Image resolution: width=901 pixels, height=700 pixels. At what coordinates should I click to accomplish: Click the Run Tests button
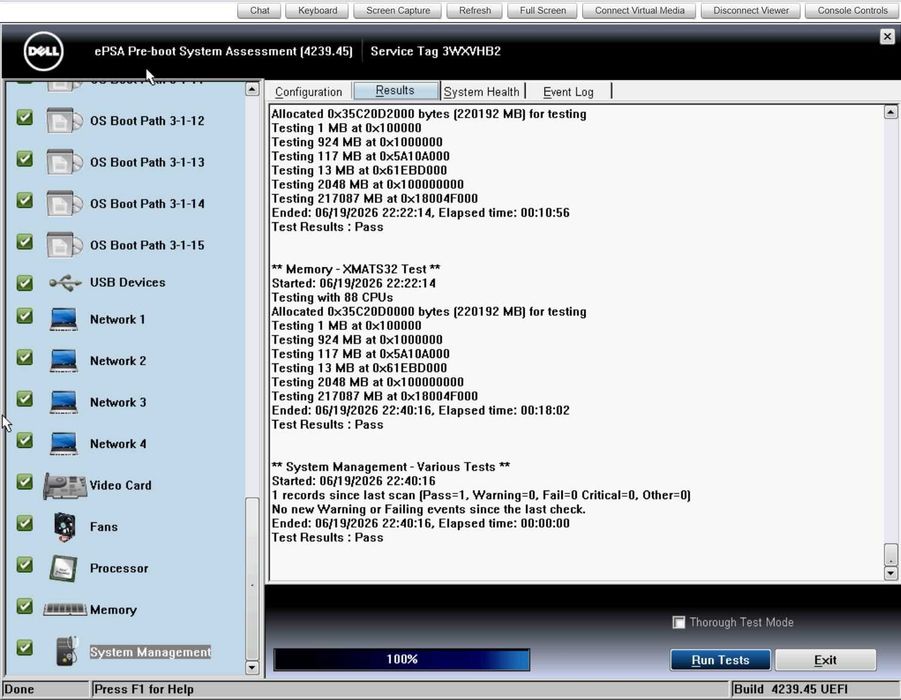(x=720, y=660)
